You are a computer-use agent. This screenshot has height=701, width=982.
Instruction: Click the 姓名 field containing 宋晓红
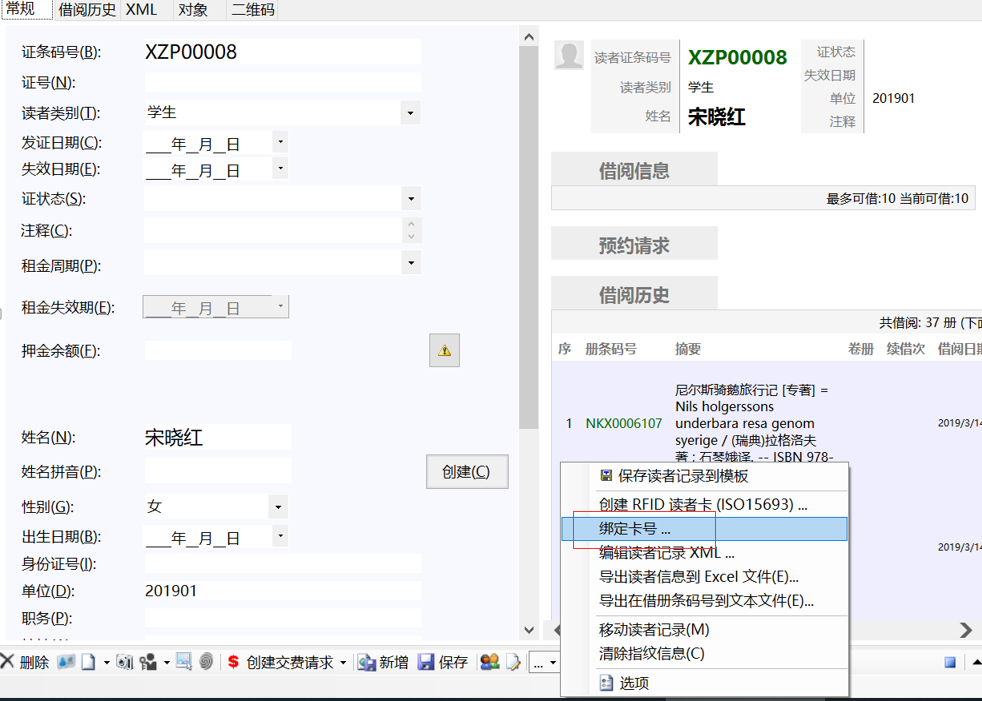218,437
